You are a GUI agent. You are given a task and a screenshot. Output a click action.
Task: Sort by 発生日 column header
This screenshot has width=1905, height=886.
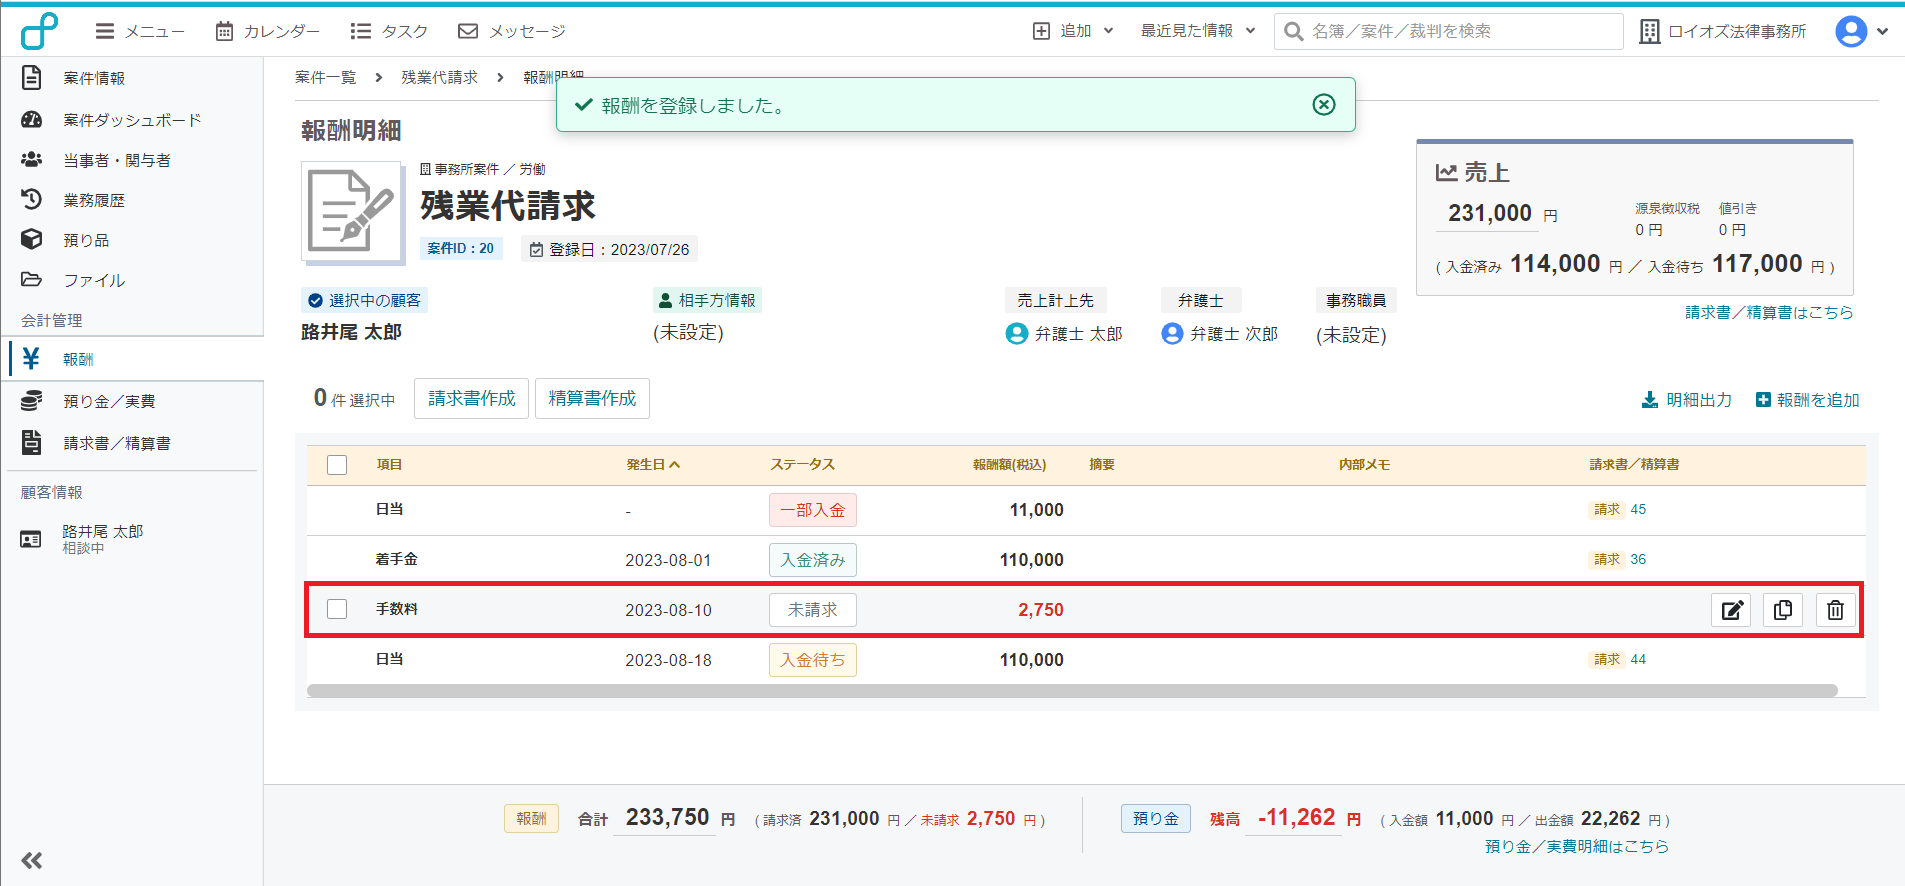(653, 464)
